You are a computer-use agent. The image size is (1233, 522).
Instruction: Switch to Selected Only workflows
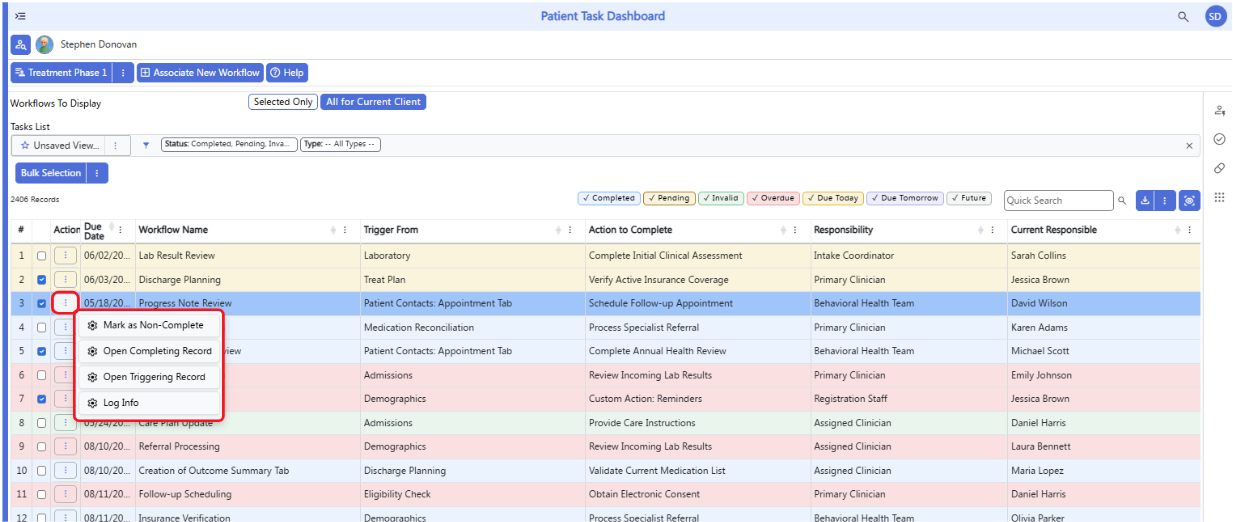(283, 102)
